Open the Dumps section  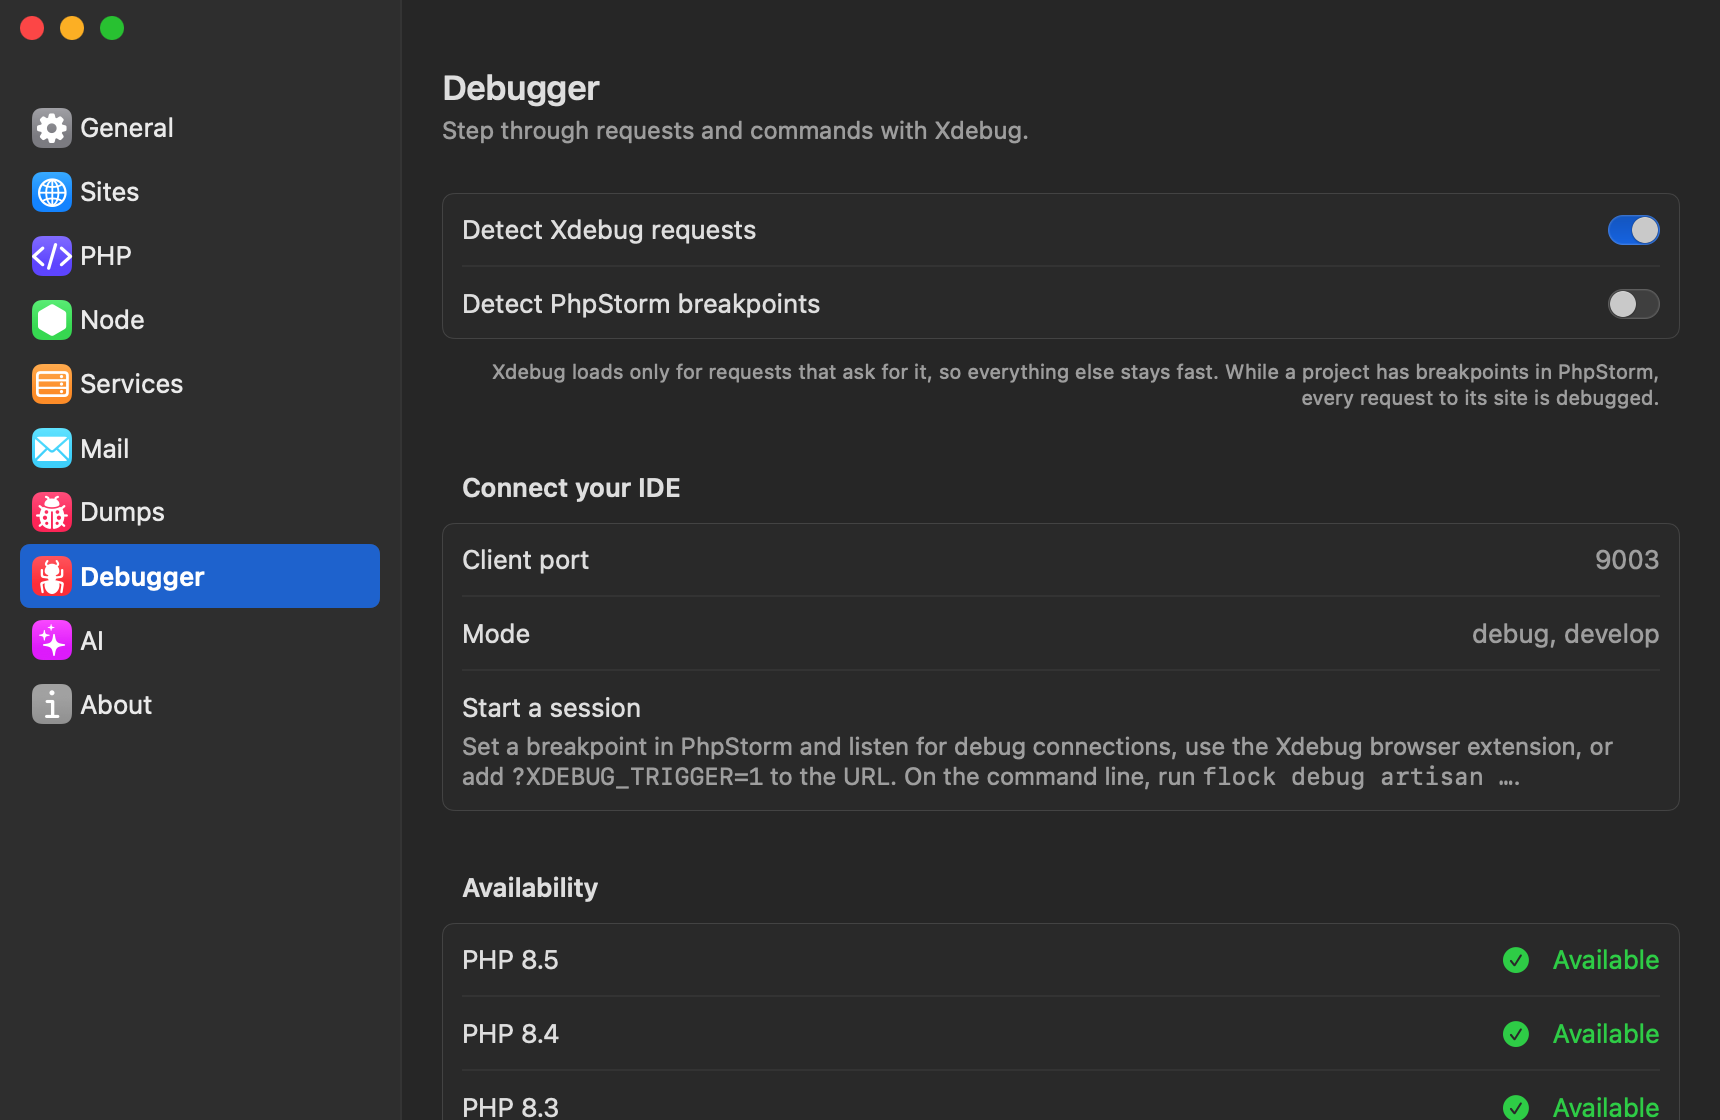(x=200, y=512)
